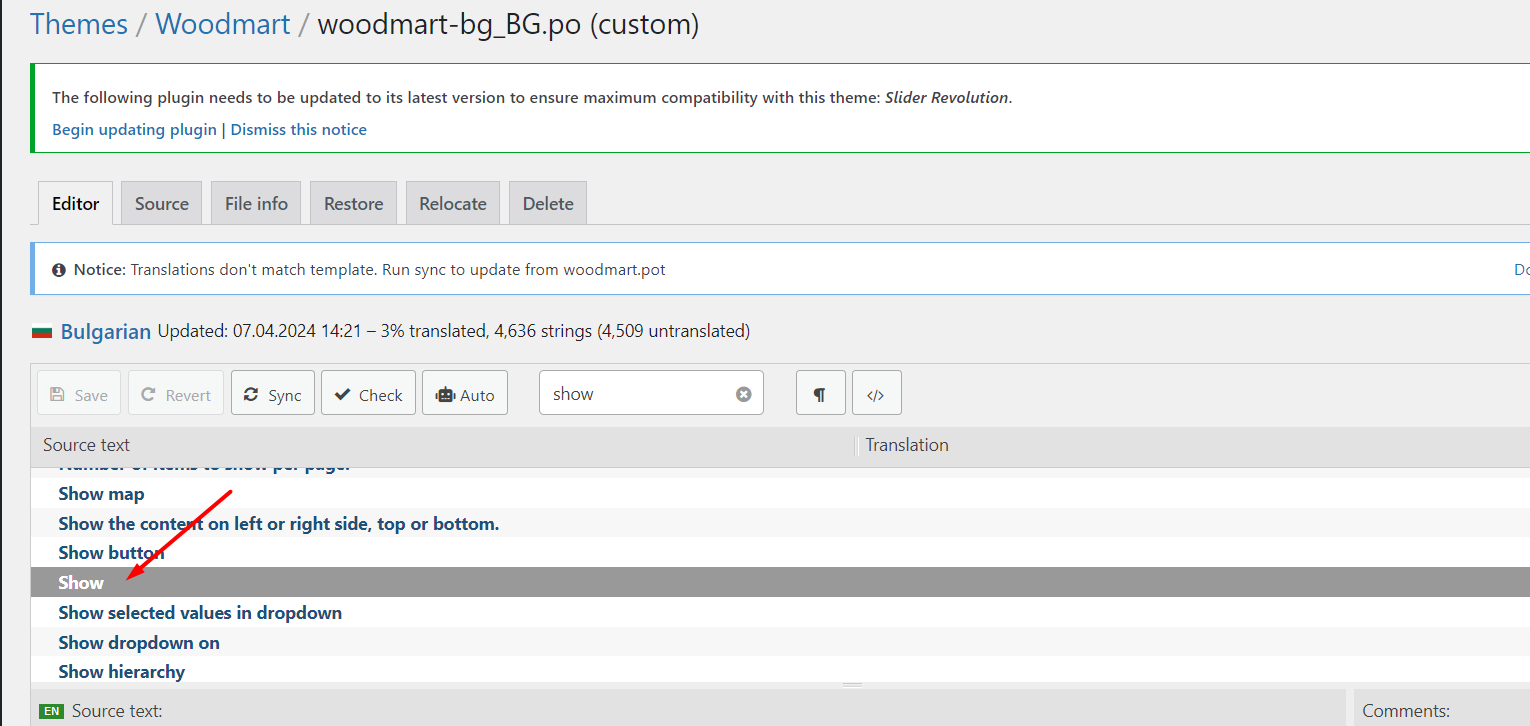Click the Save button
Screen dimensions: 1530x726
click(79, 393)
